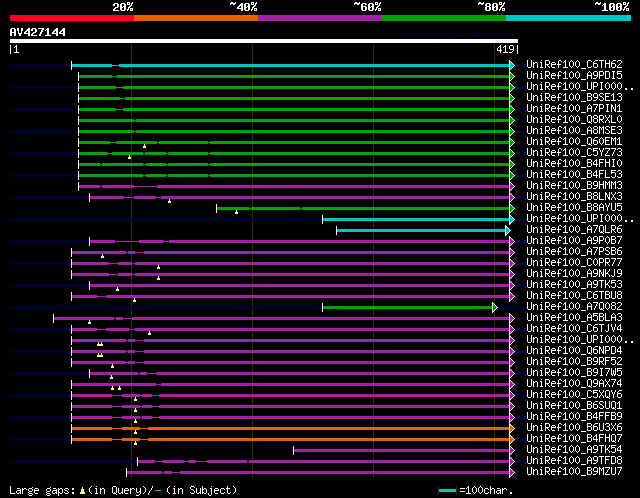Select the UniRef100_A9P0B7 label

(574, 240)
